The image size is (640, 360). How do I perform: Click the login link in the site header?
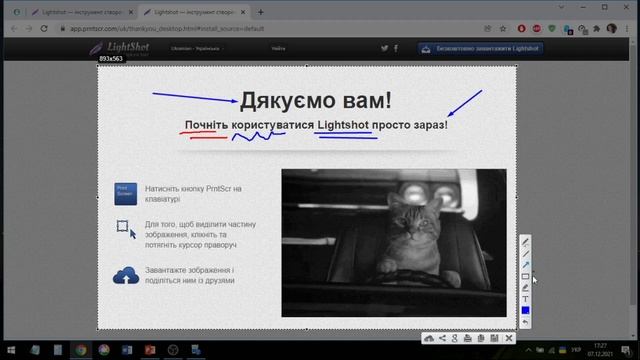coord(278,49)
